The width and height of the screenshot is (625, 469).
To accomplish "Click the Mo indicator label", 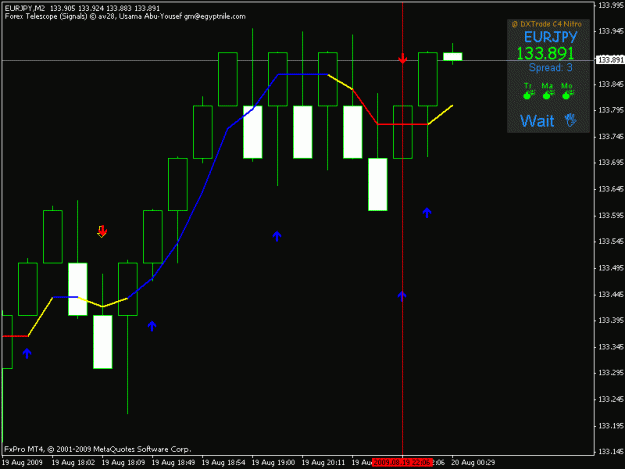I will point(566,86).
